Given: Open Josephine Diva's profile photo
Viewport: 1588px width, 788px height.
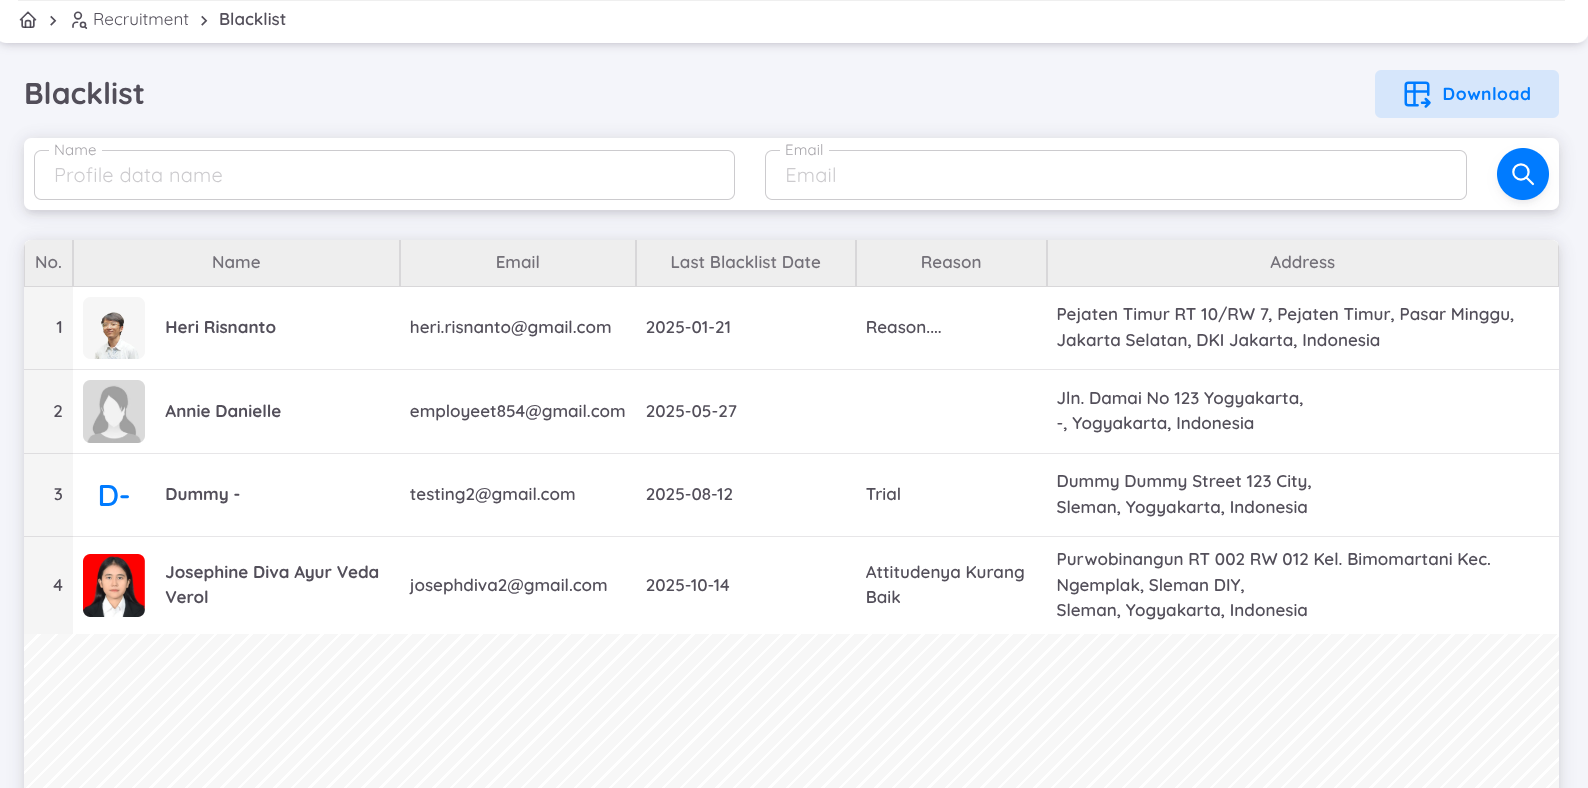Looking at the screenshot, I should [x=114, y=585].
